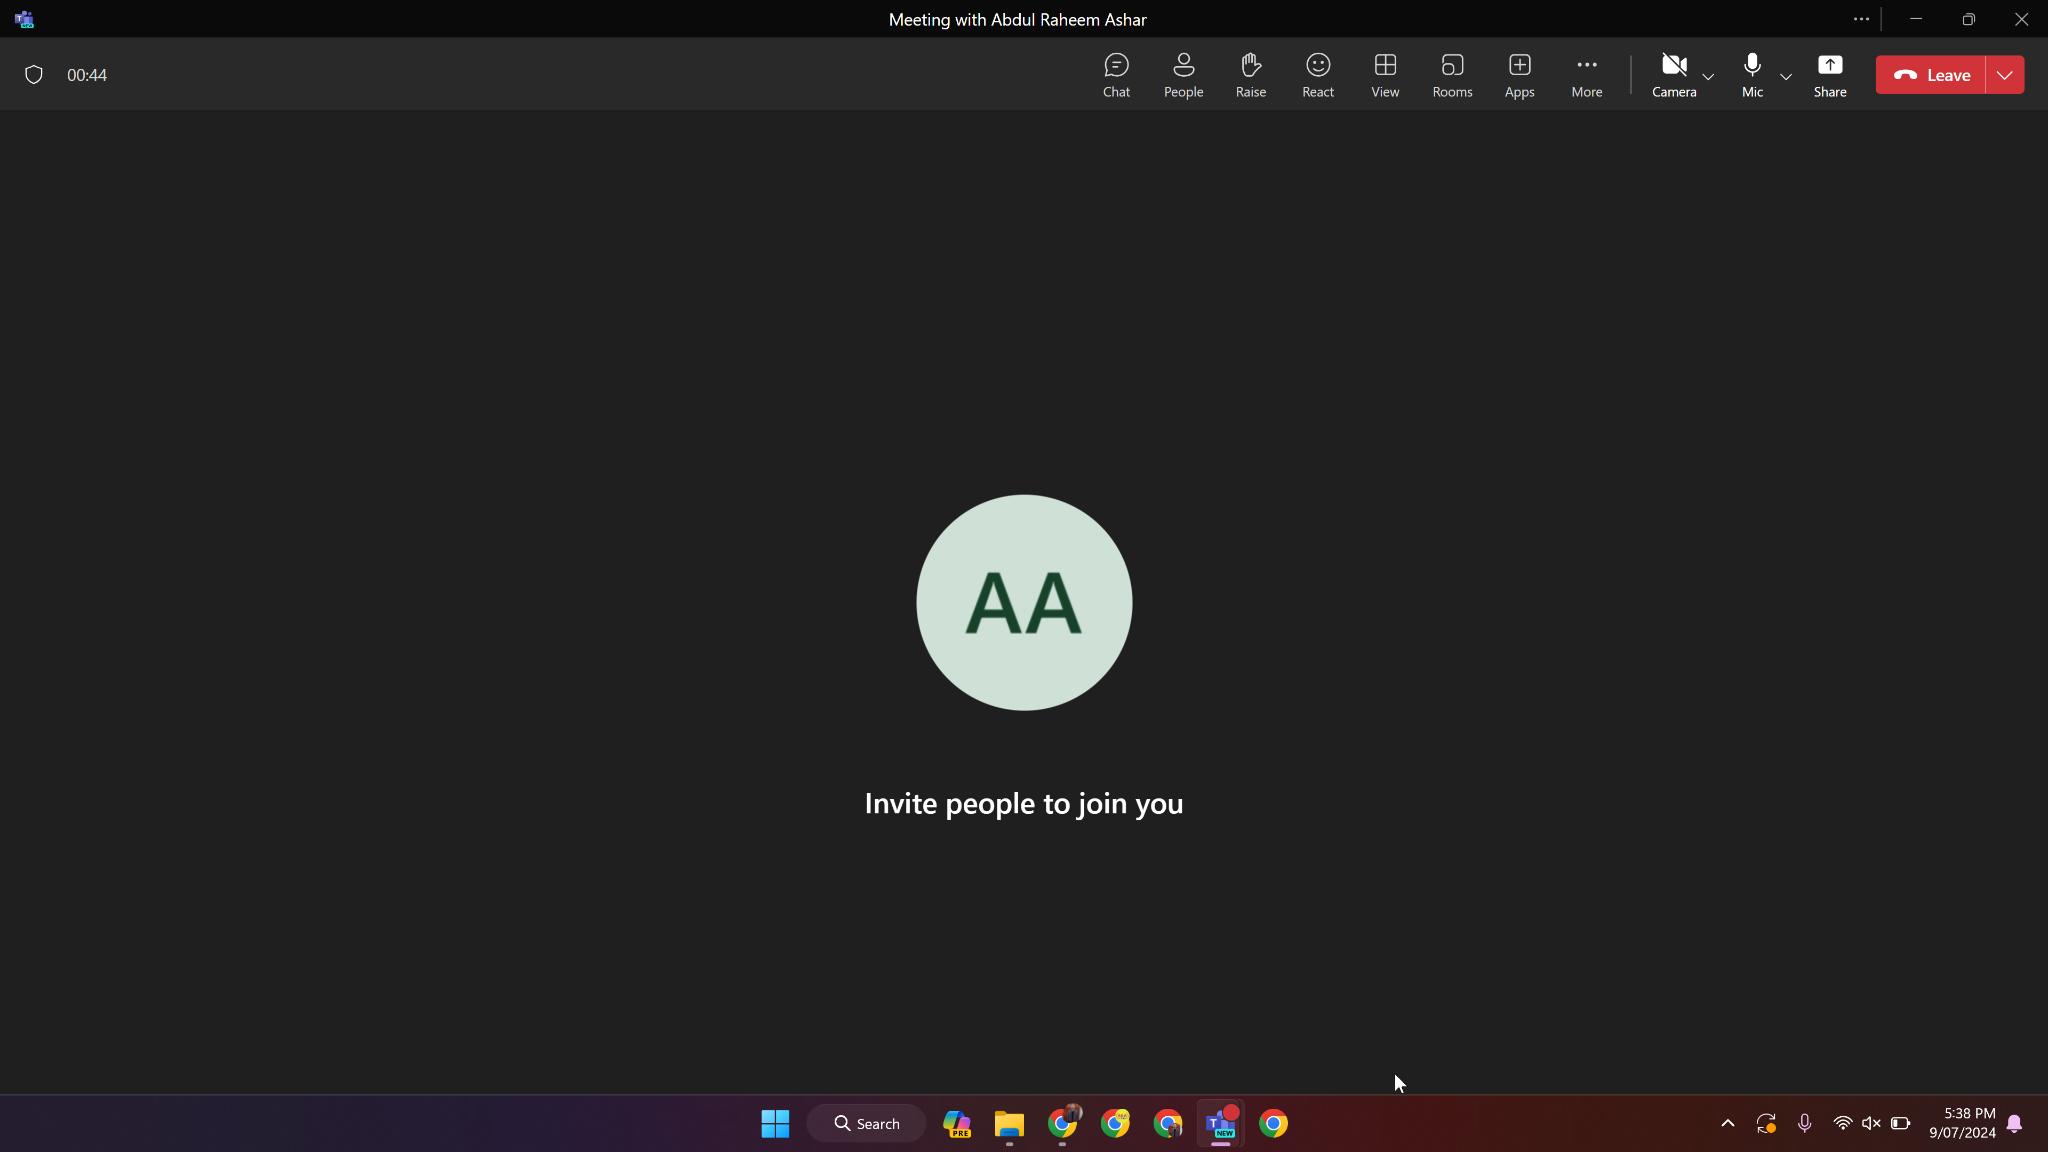The height and width of the screenshot is (1152, 2048).
Task: Open the meeting Chat panel
Action: pos(1116,75)
